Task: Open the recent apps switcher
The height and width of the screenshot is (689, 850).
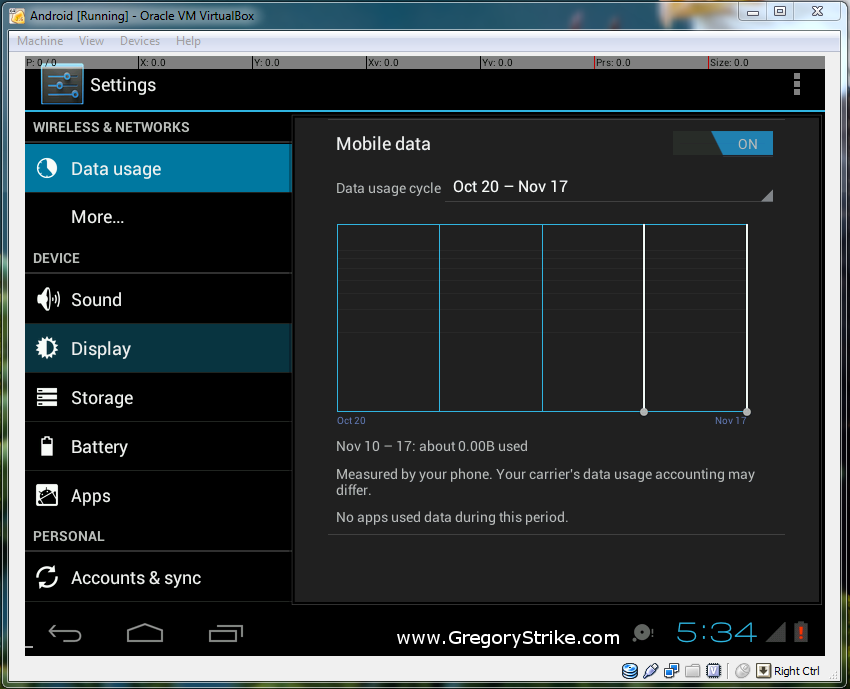Action: pos(225,633)
